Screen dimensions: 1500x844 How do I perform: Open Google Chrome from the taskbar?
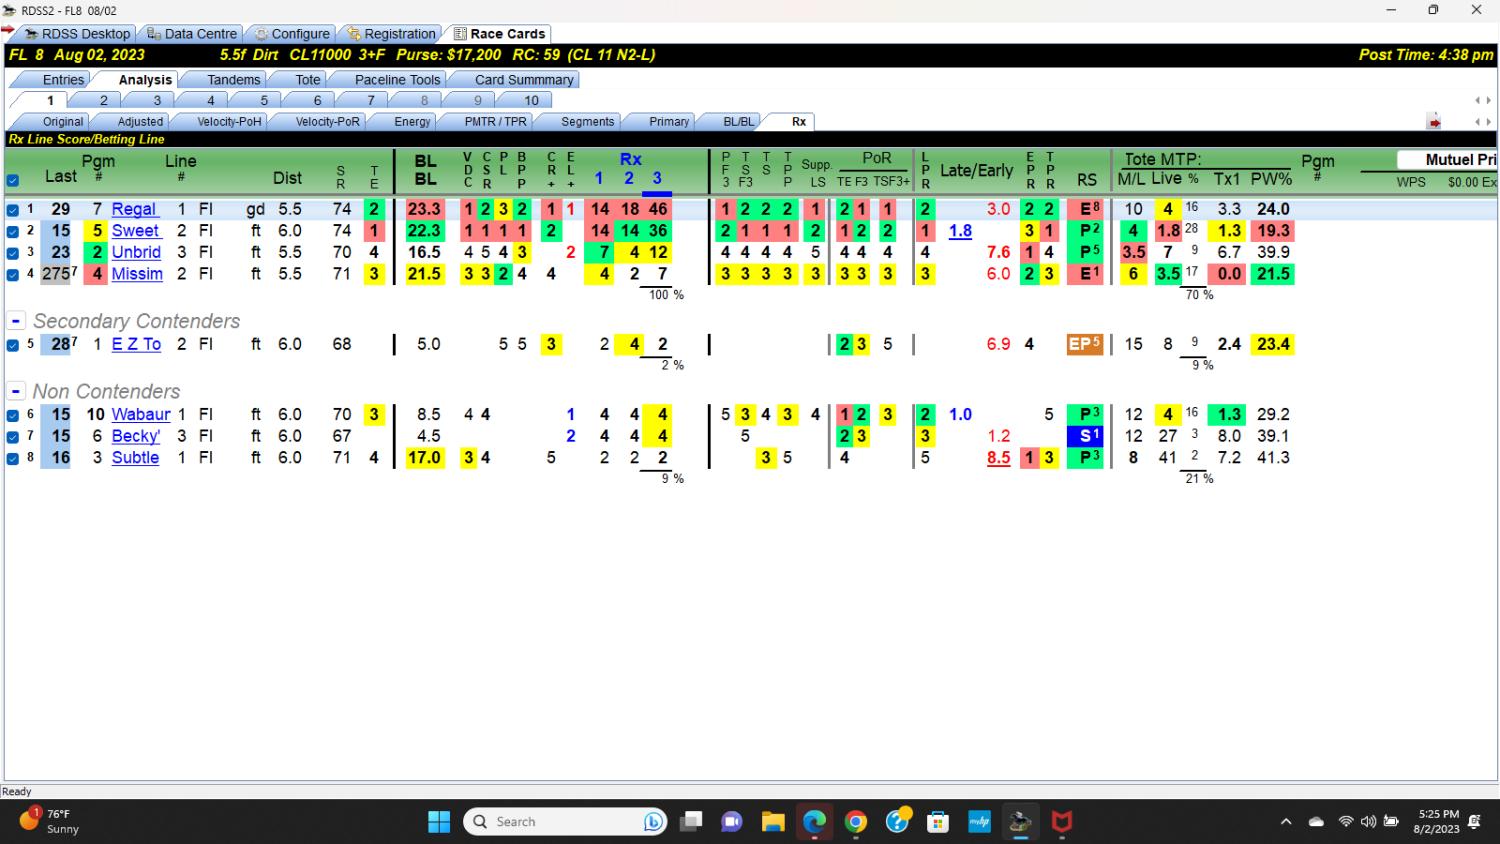856,822
